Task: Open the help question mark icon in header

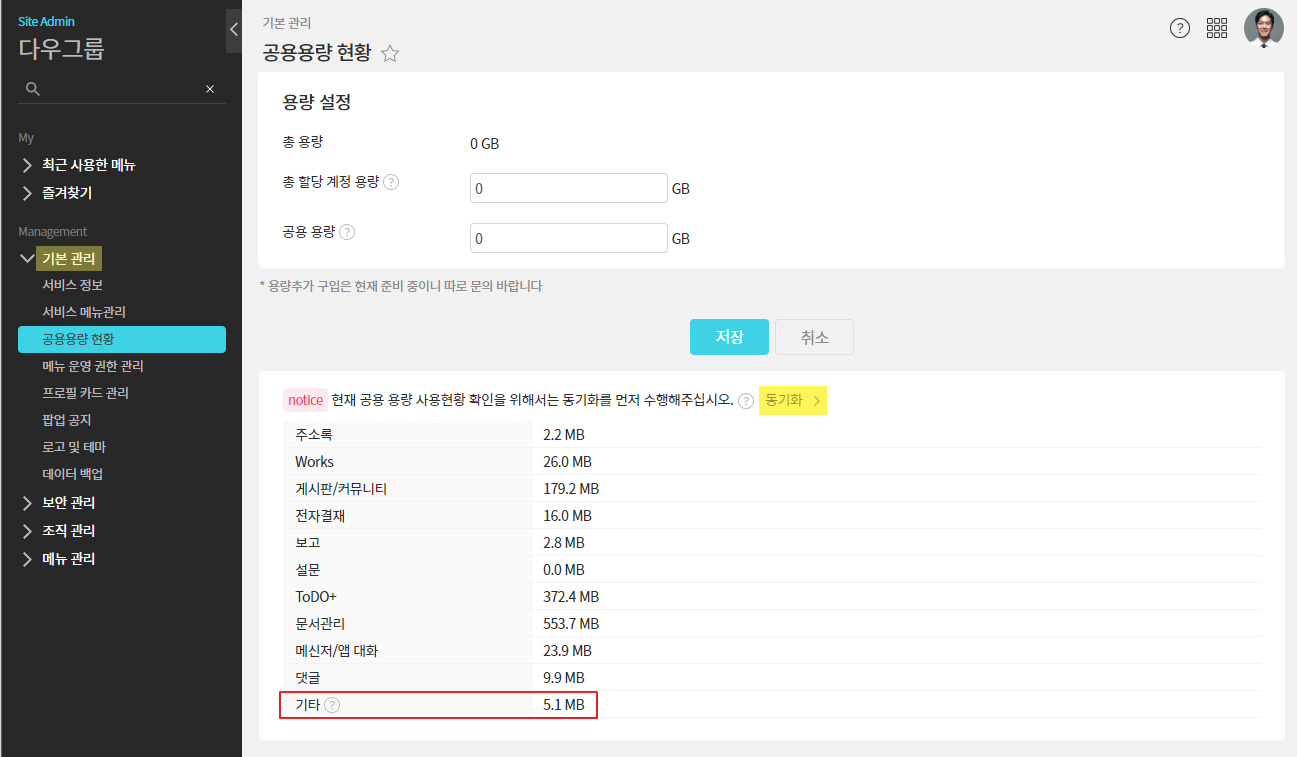Action: pyautogui.click(x=1180, y=28)
